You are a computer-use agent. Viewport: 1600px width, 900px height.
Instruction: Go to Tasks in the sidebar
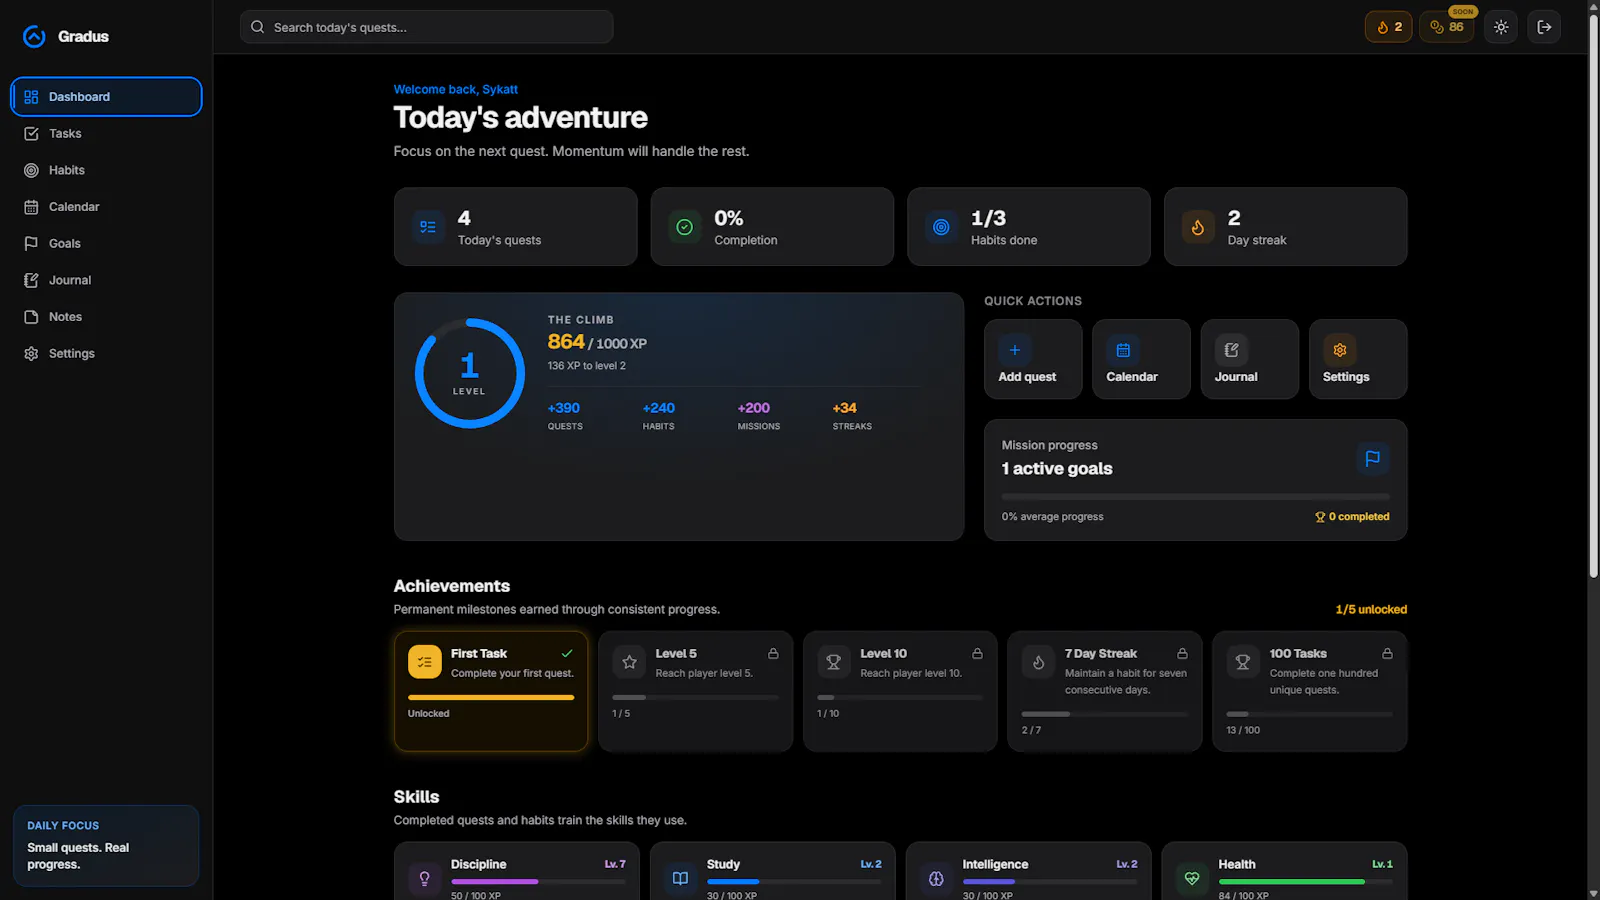(106, 134)
